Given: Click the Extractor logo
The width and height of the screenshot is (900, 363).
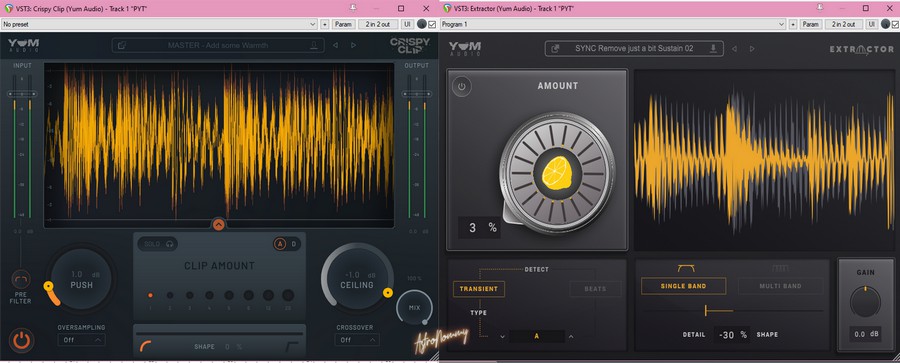Looking at the screenshot, I should [x=861, y=49].
